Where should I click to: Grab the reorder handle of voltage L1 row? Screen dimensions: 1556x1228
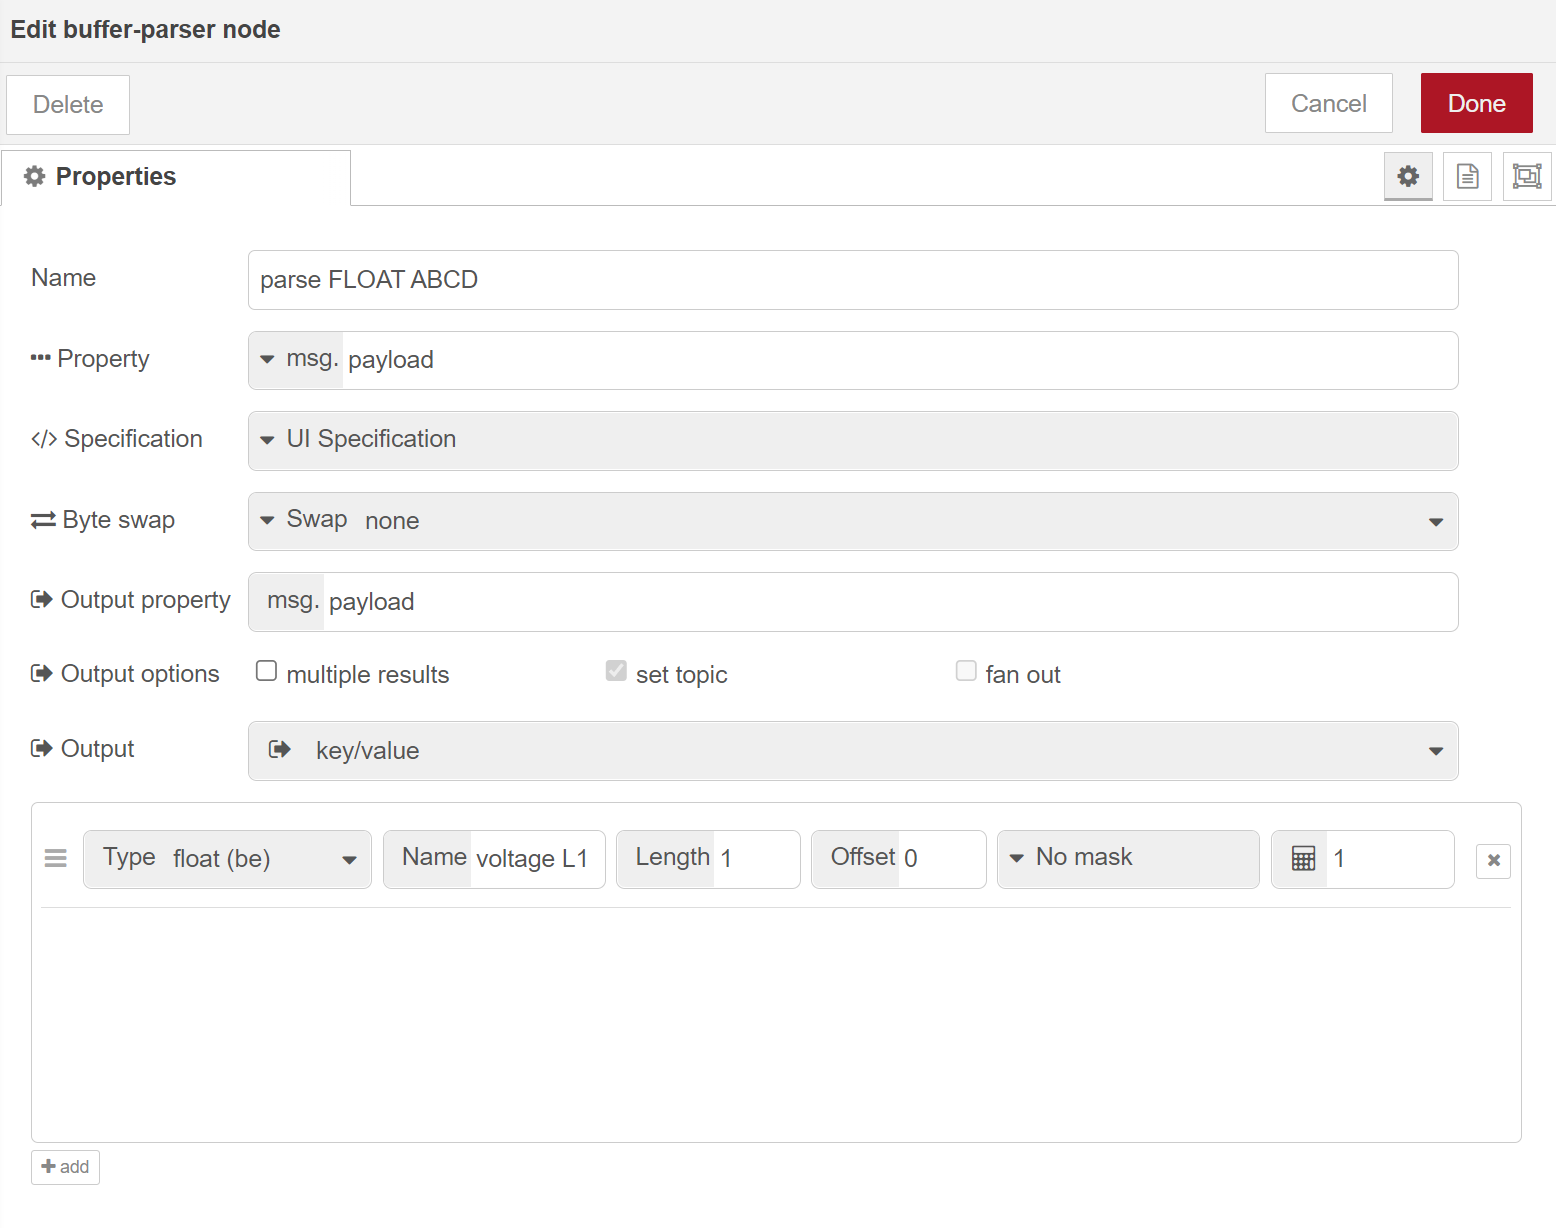point(56,858)
